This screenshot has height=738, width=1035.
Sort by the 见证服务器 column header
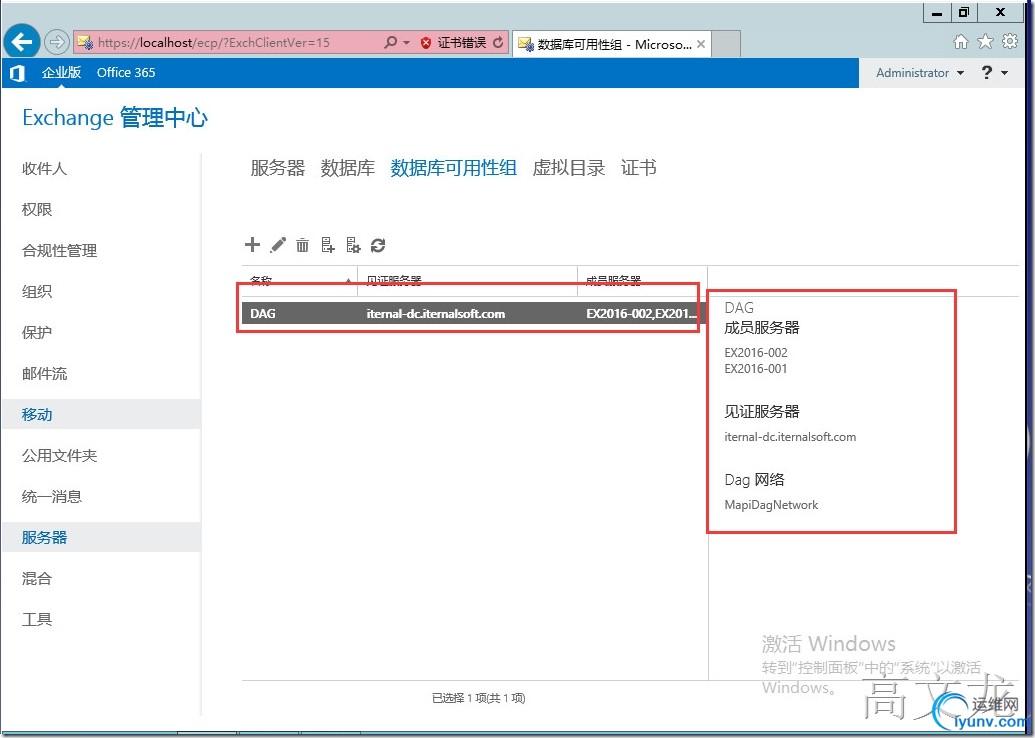(x=467, y=280)
